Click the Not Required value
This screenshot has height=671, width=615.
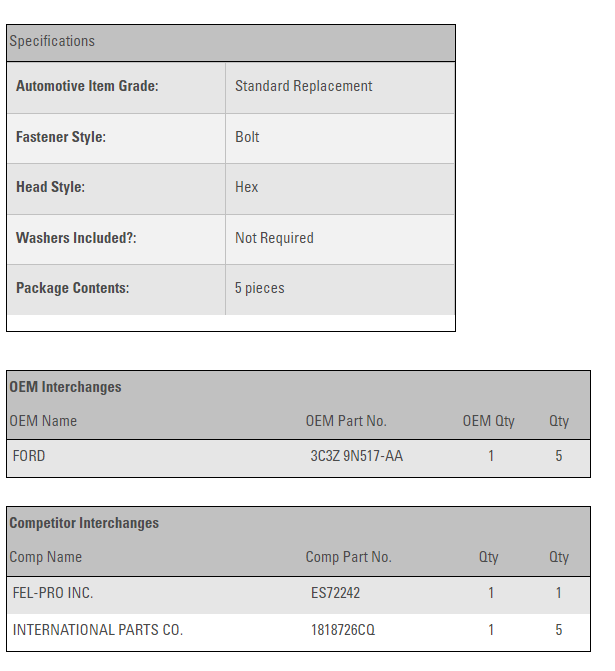274,238
